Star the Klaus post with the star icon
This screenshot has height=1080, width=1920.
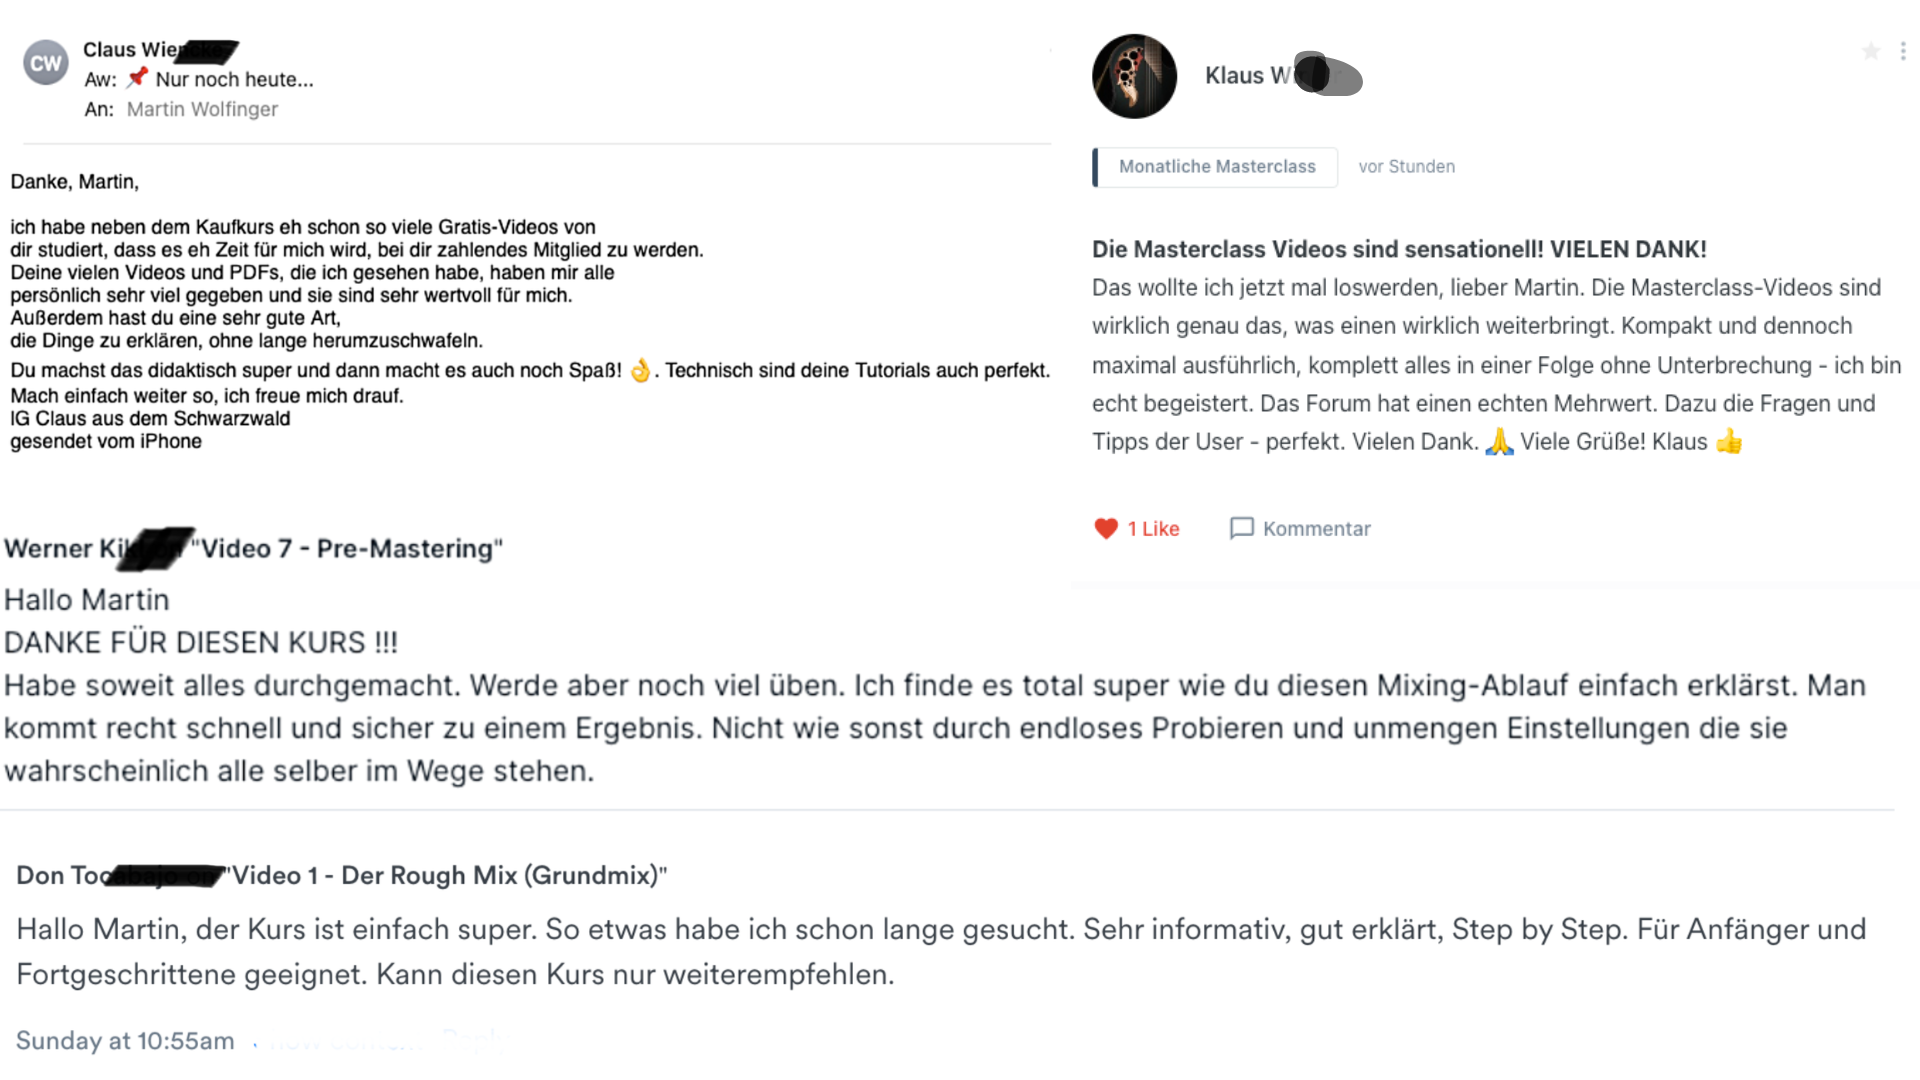[1870, 51]
